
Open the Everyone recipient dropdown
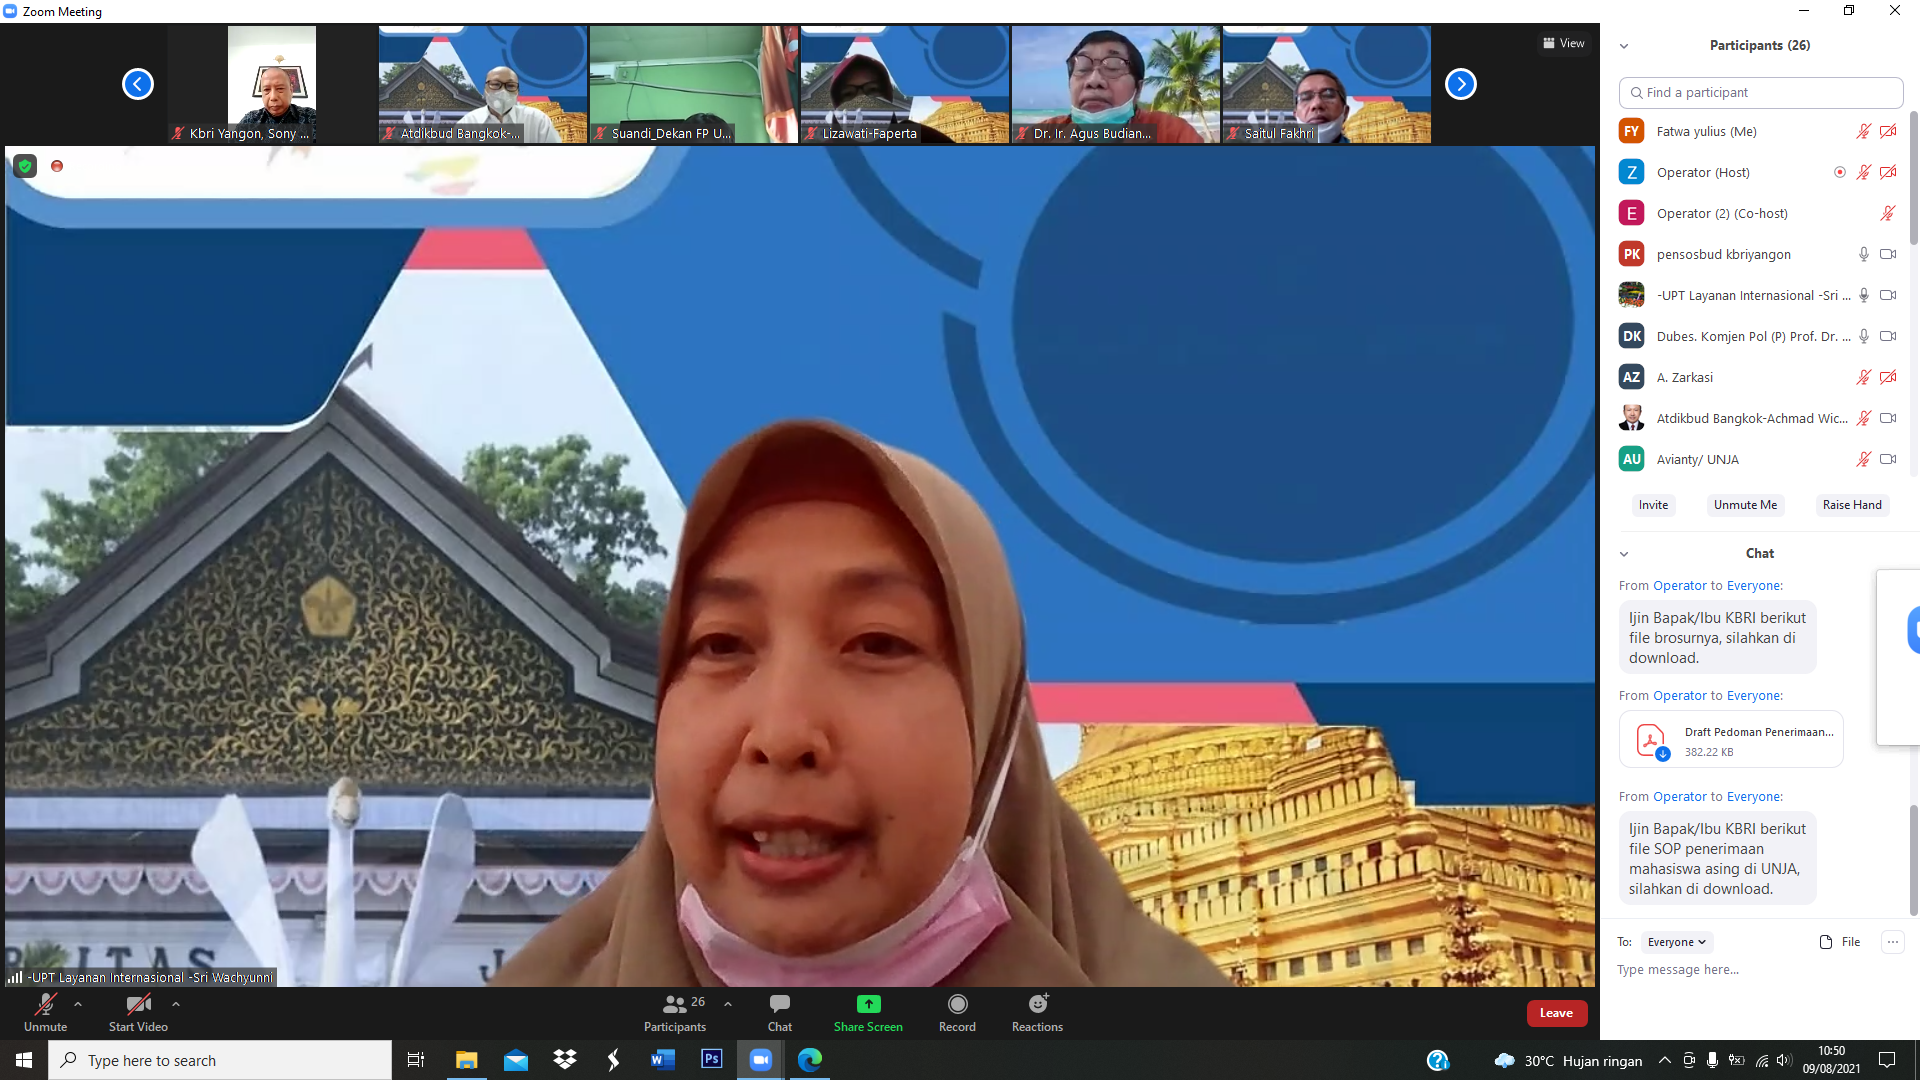coord(1676,942)
